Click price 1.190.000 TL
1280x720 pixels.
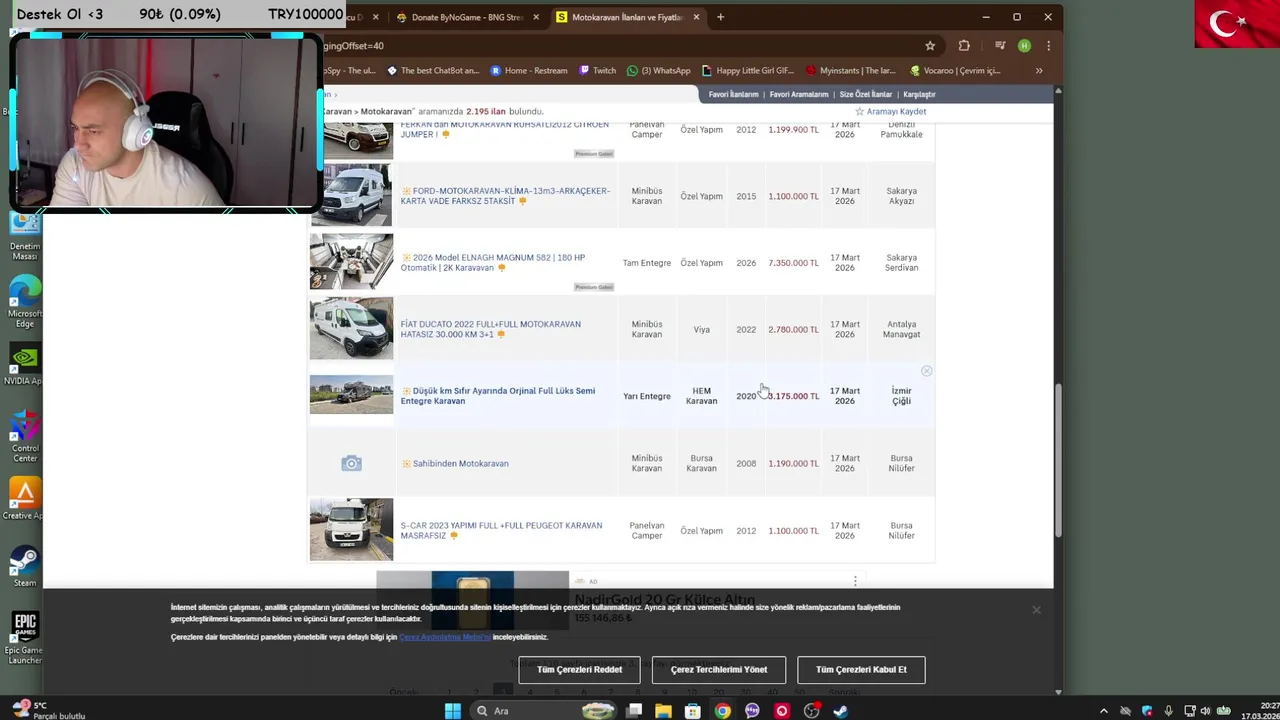793,463
